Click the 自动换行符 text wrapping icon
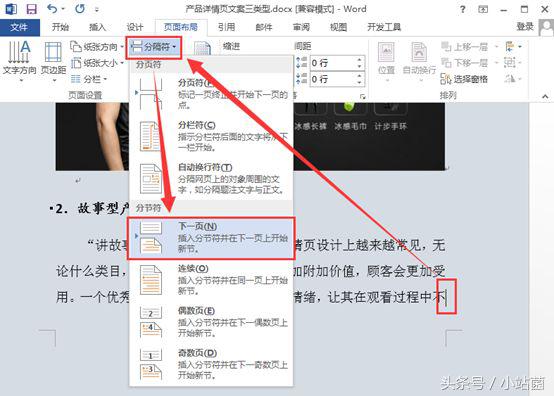 [151, 179]
